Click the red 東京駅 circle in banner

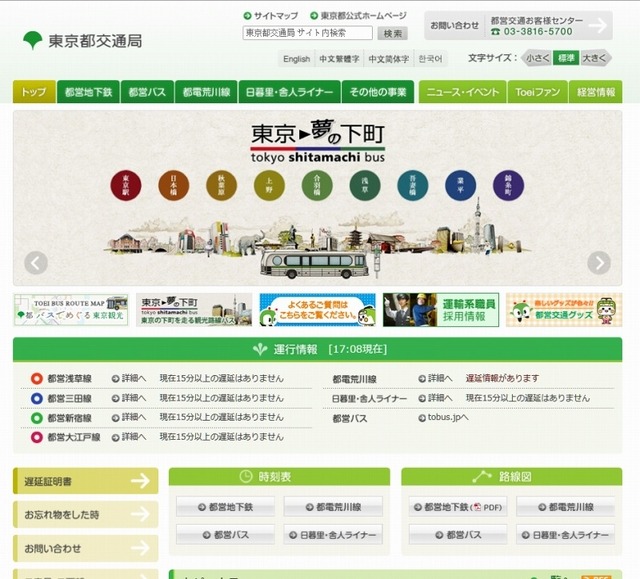pyautogui.click(x=126, y=185)
